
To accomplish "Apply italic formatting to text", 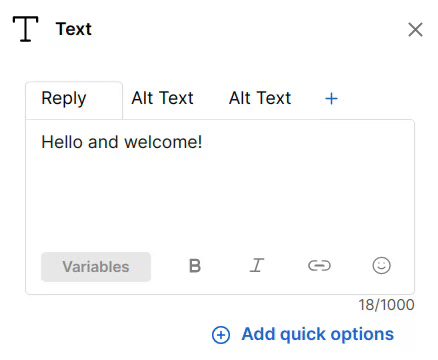I will pyautogui.click(x=257, y=266).
